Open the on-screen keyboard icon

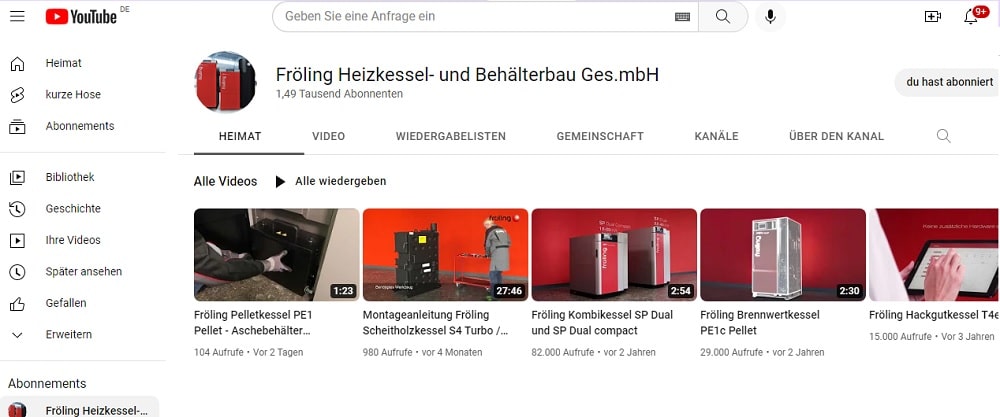click(x=682, y=17)
